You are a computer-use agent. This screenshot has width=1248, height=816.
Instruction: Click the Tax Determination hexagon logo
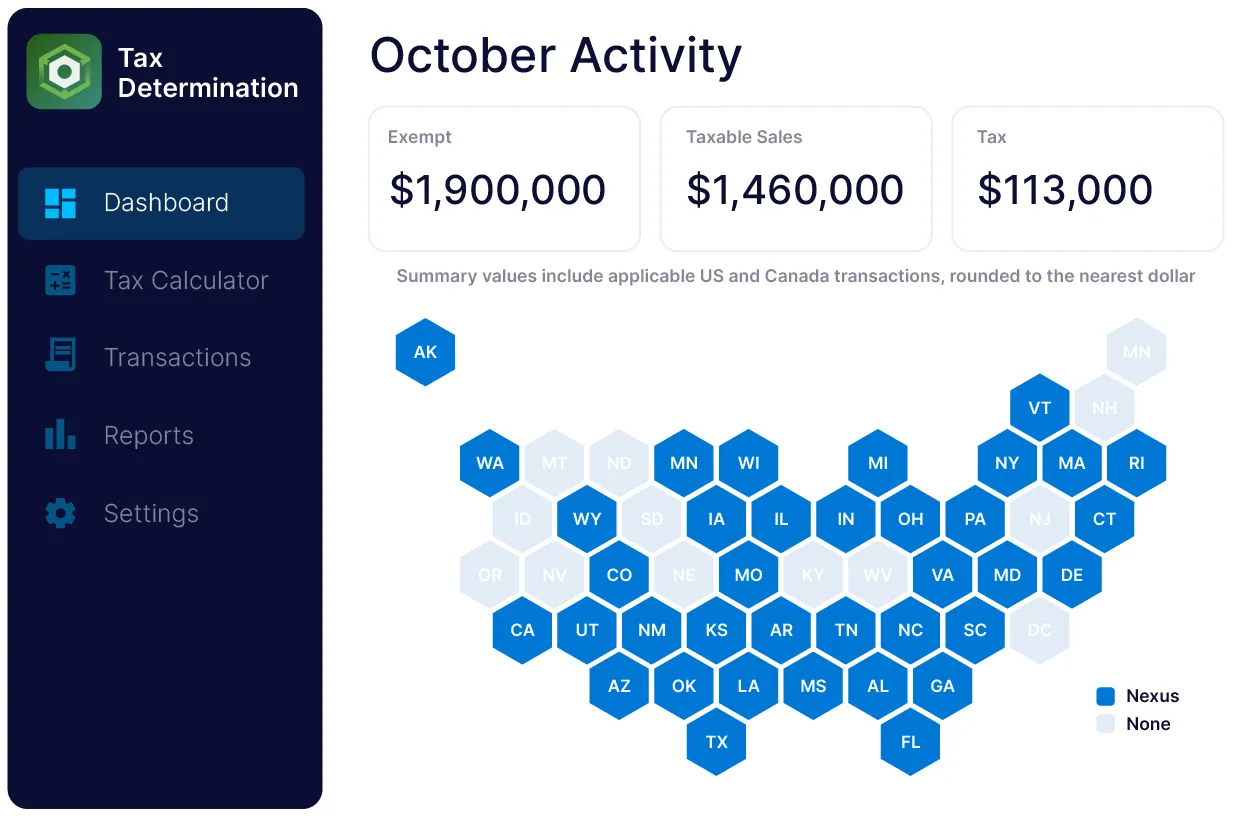64,72
